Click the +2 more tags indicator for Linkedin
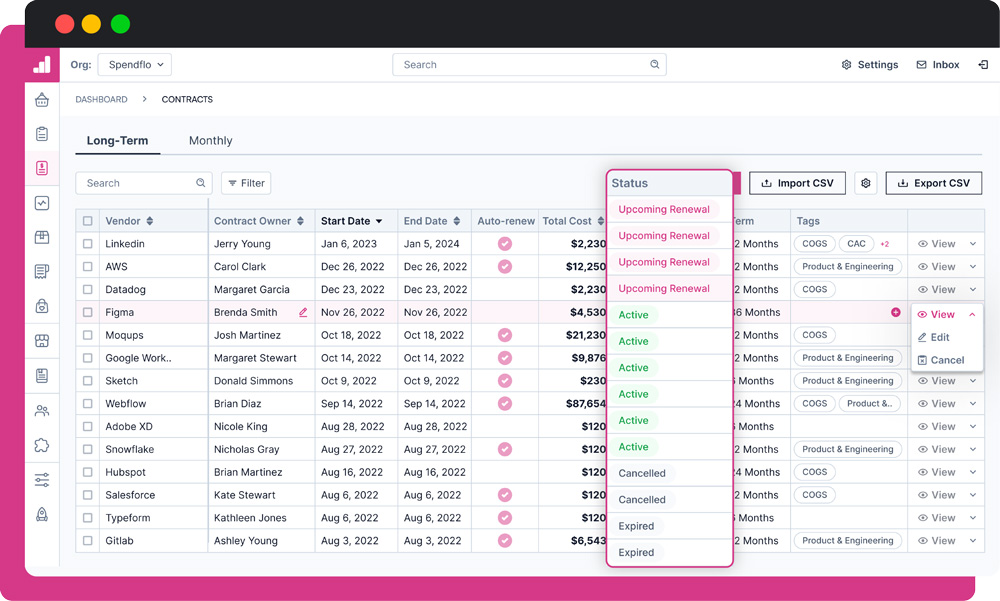 885,244
